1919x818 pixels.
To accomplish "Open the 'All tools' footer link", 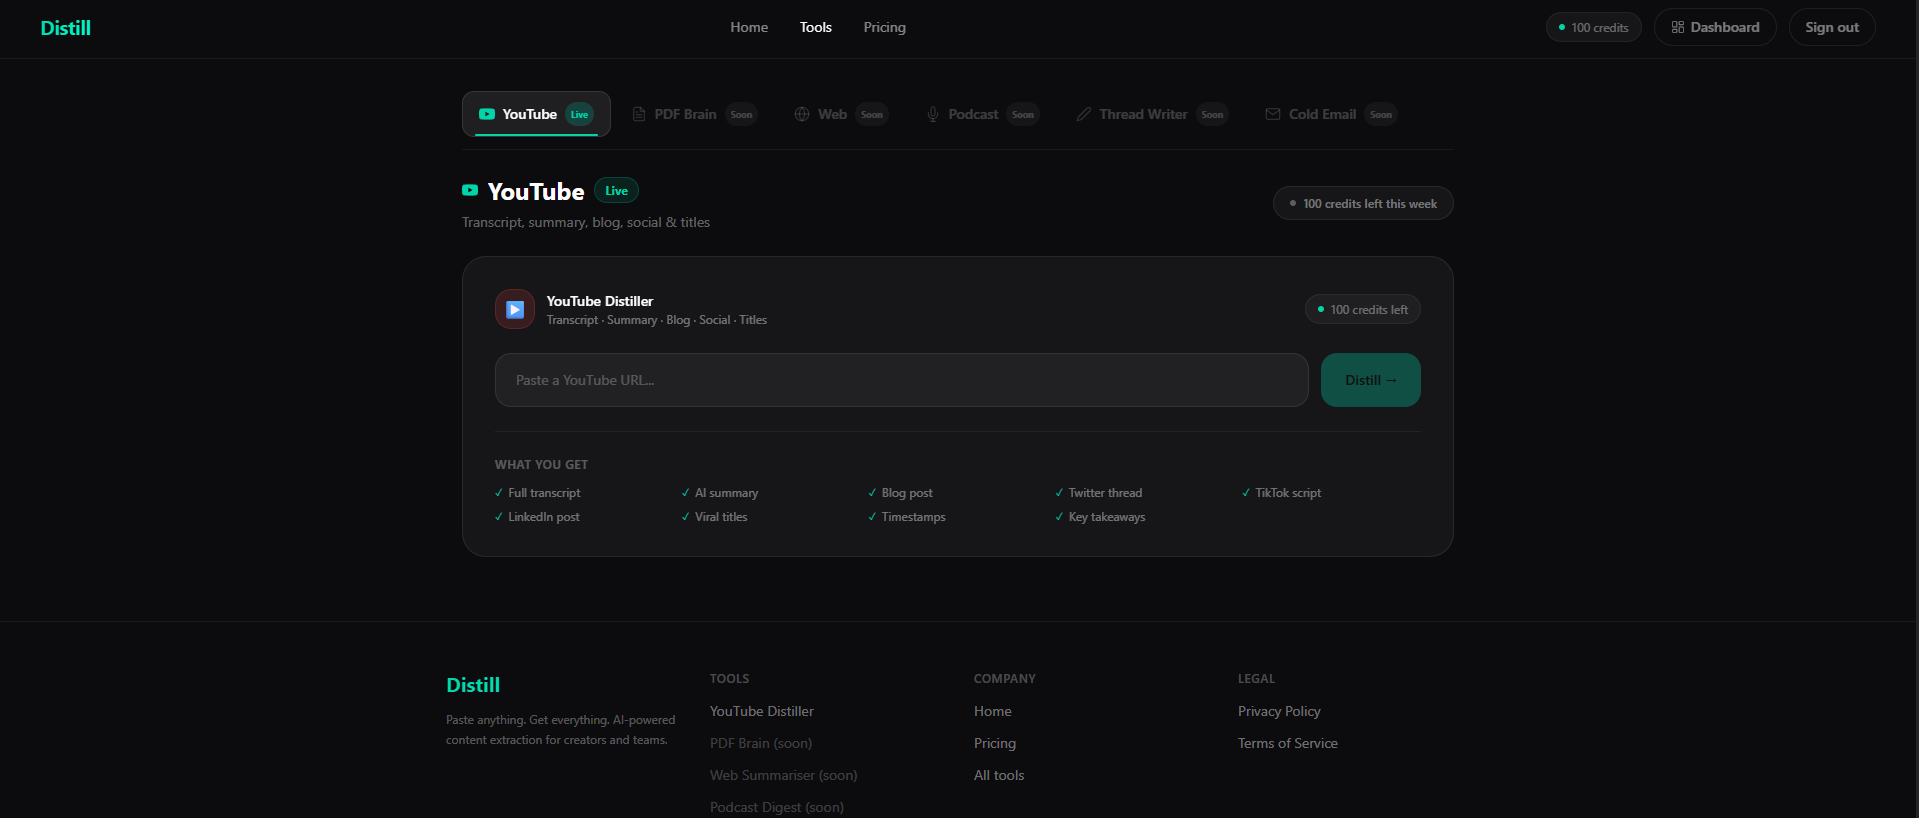I will [x=999, y=775].
